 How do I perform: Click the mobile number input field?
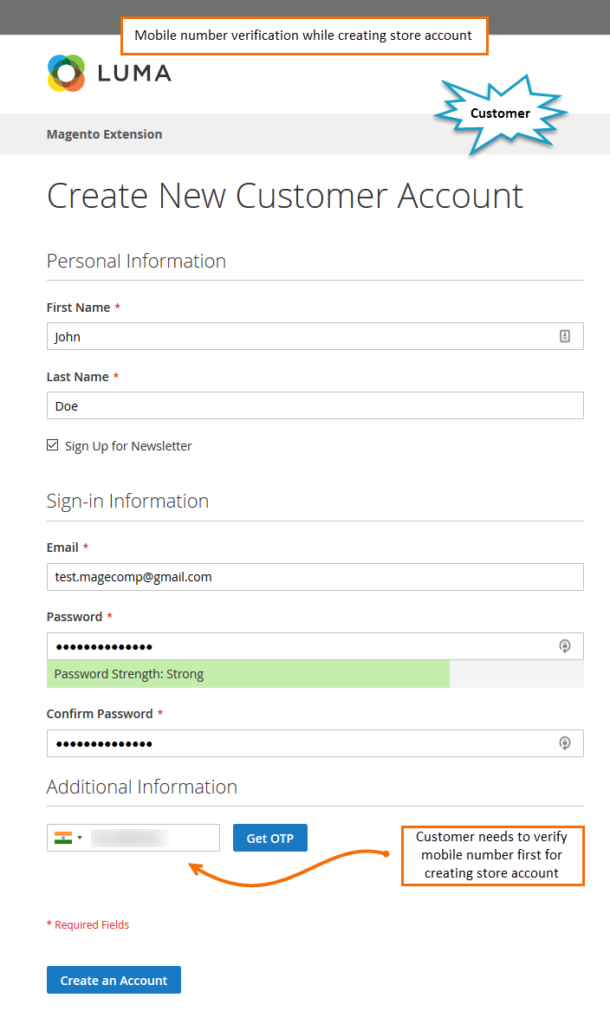coord(154,838)
